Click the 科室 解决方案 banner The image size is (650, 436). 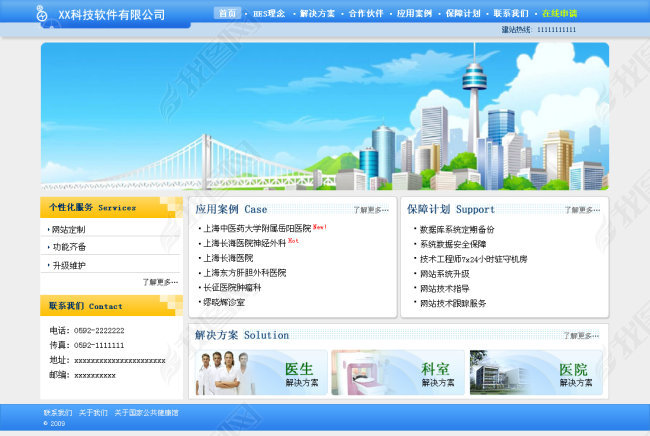pos(398,372)
